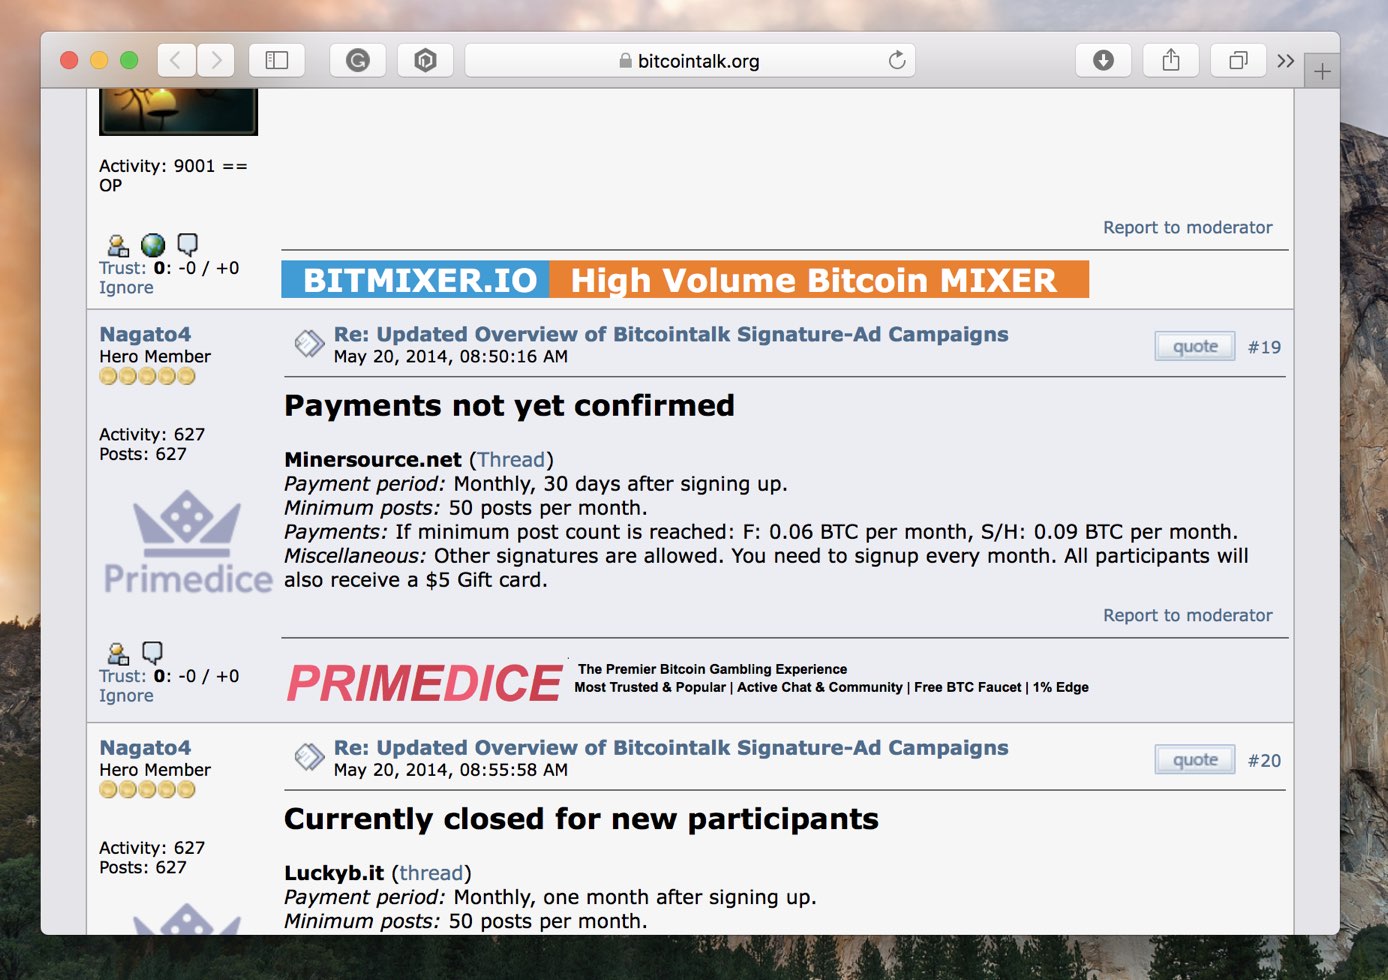
Task: Click the date 'May 20, 2014, 08:50:16 AM'
Action: click(451, 357)
